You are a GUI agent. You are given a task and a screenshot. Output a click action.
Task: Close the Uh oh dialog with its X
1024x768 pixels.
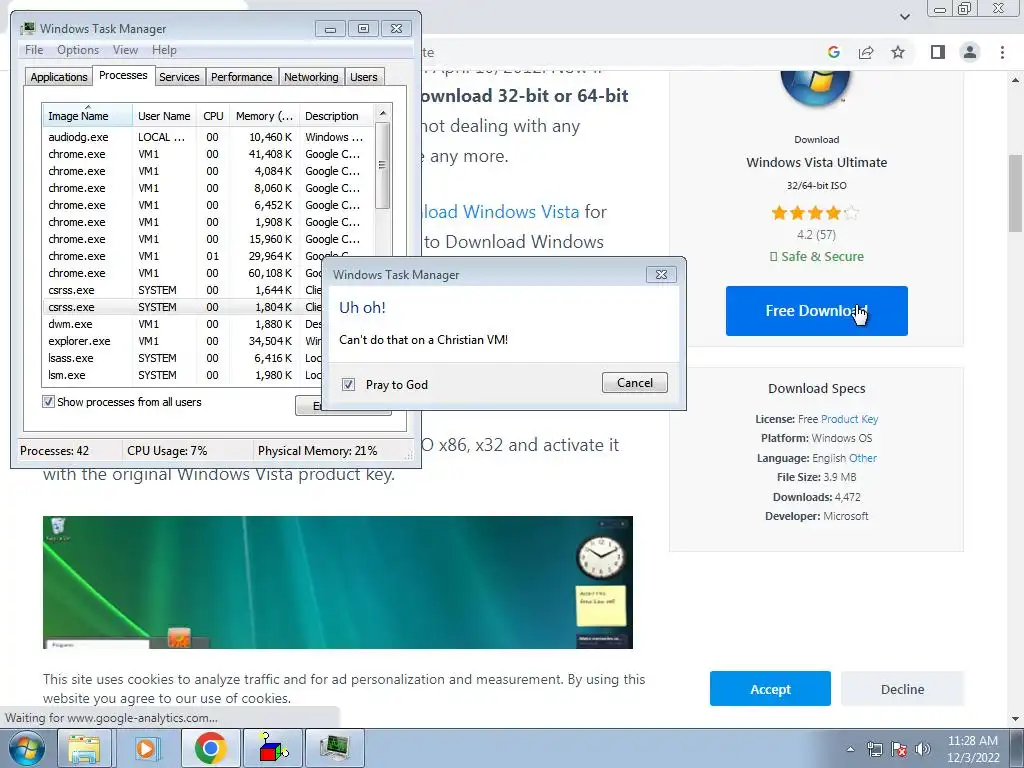(661, 274)
